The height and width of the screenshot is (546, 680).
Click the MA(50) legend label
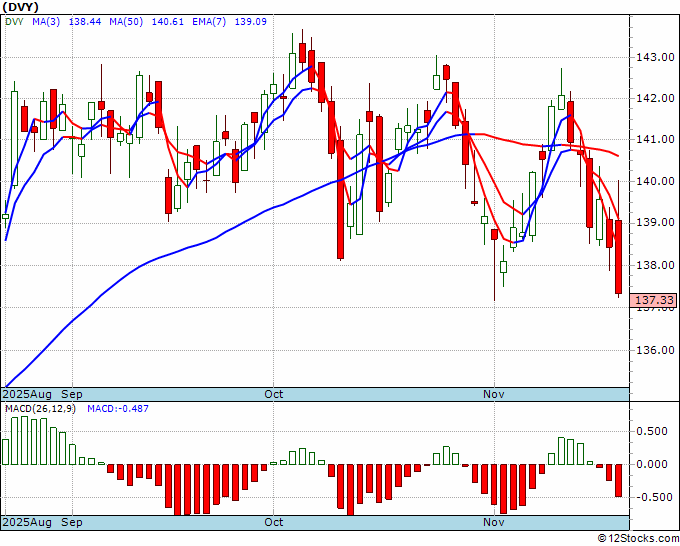click(126, 22)
